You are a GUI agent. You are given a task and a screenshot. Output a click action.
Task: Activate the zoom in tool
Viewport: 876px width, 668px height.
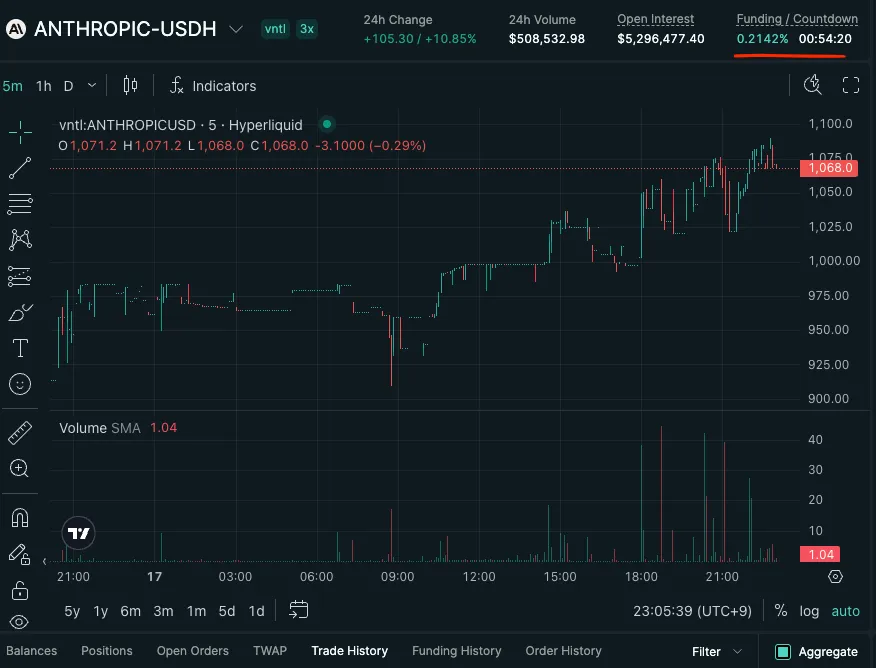(20, 468)
